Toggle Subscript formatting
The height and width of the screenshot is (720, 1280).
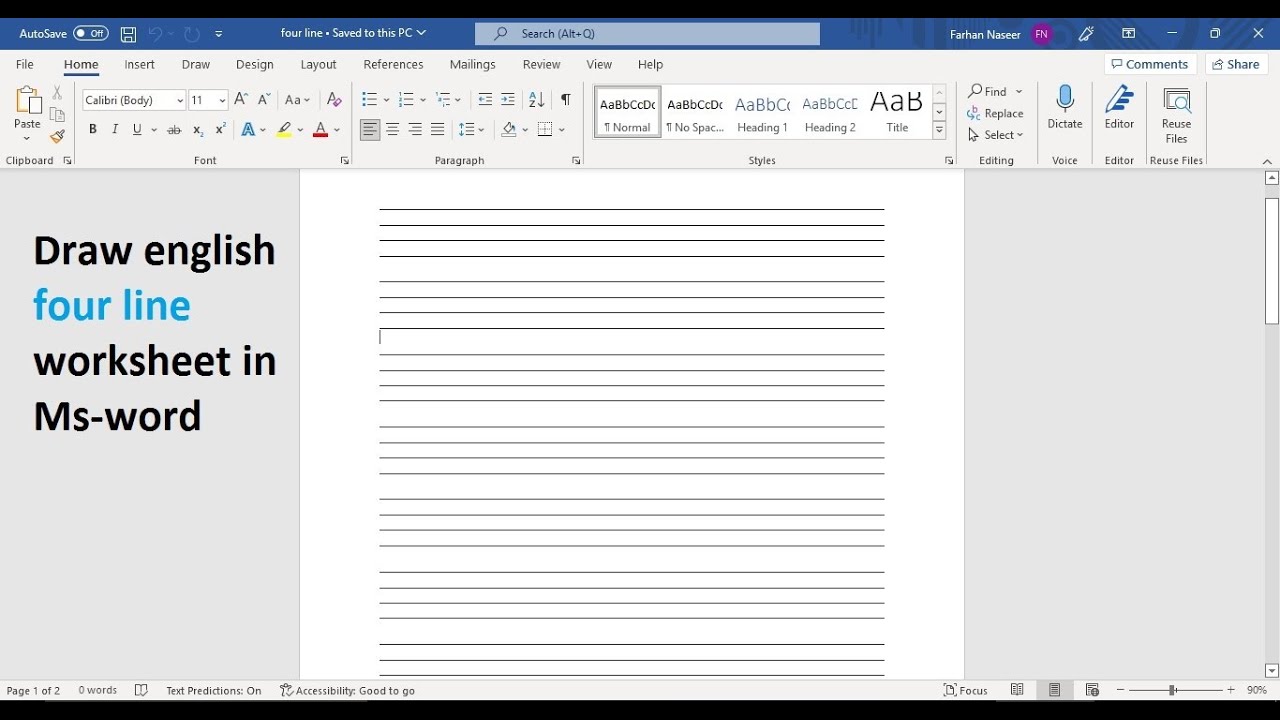pyautogui.click(x=198, y=130)
